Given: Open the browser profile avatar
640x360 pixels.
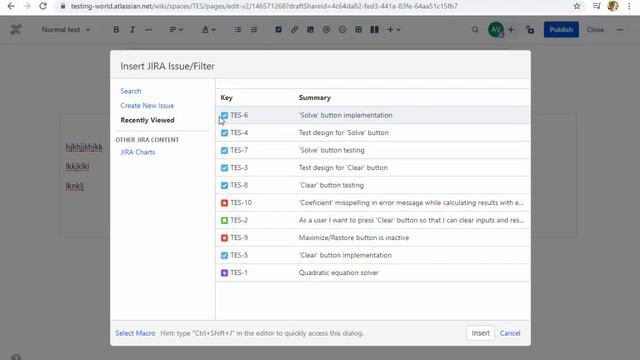Looking at the screenshot, I should 613,6.
